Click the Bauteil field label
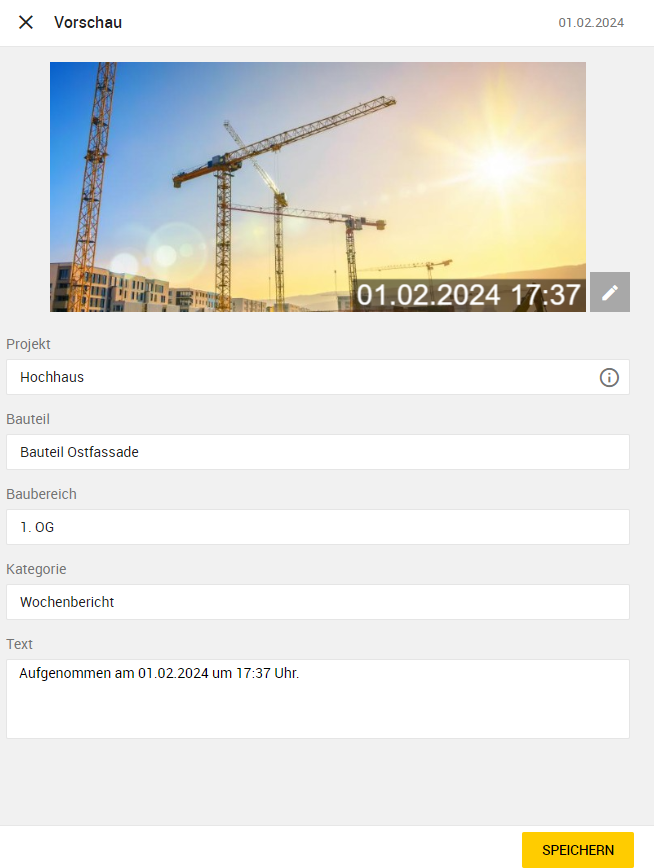 [28, 419]
